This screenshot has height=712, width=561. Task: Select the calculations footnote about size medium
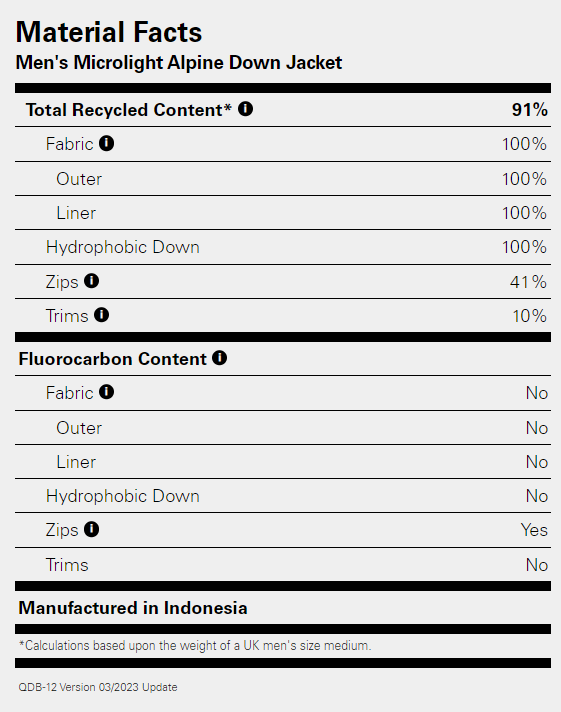pyautogui.click(x=195, y=646)
